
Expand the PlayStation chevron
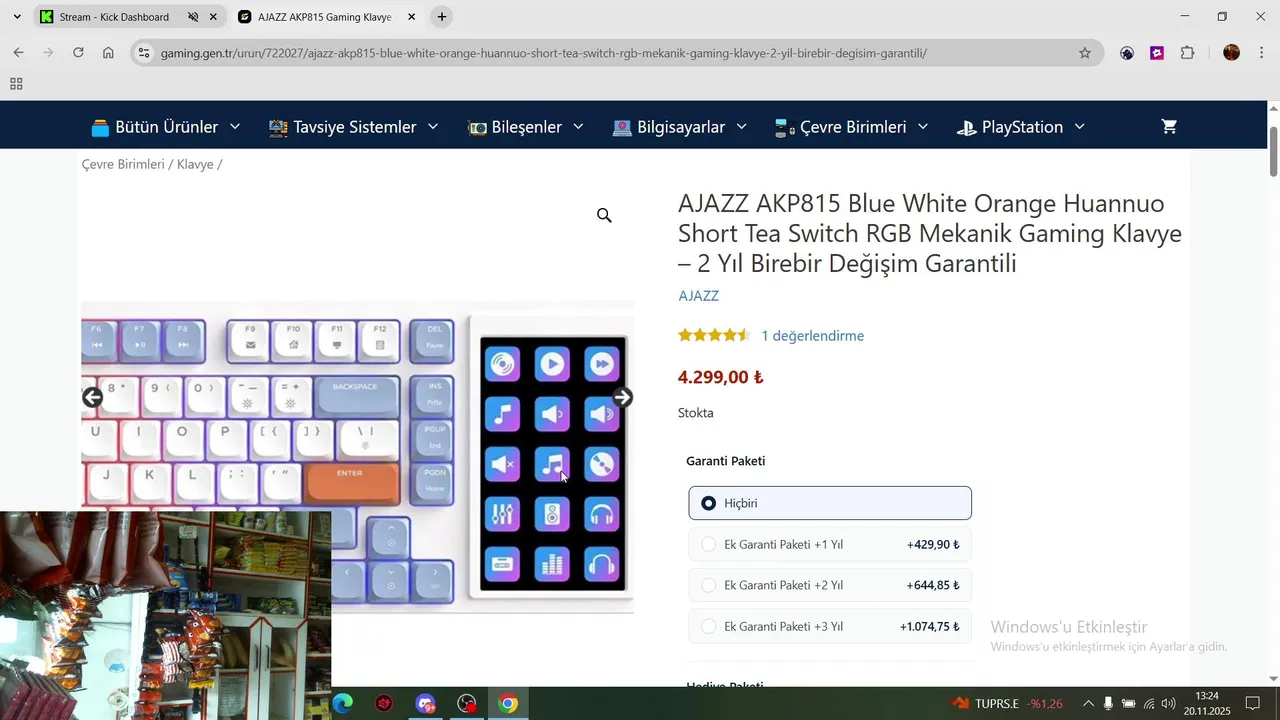(x=1080, y=127)
